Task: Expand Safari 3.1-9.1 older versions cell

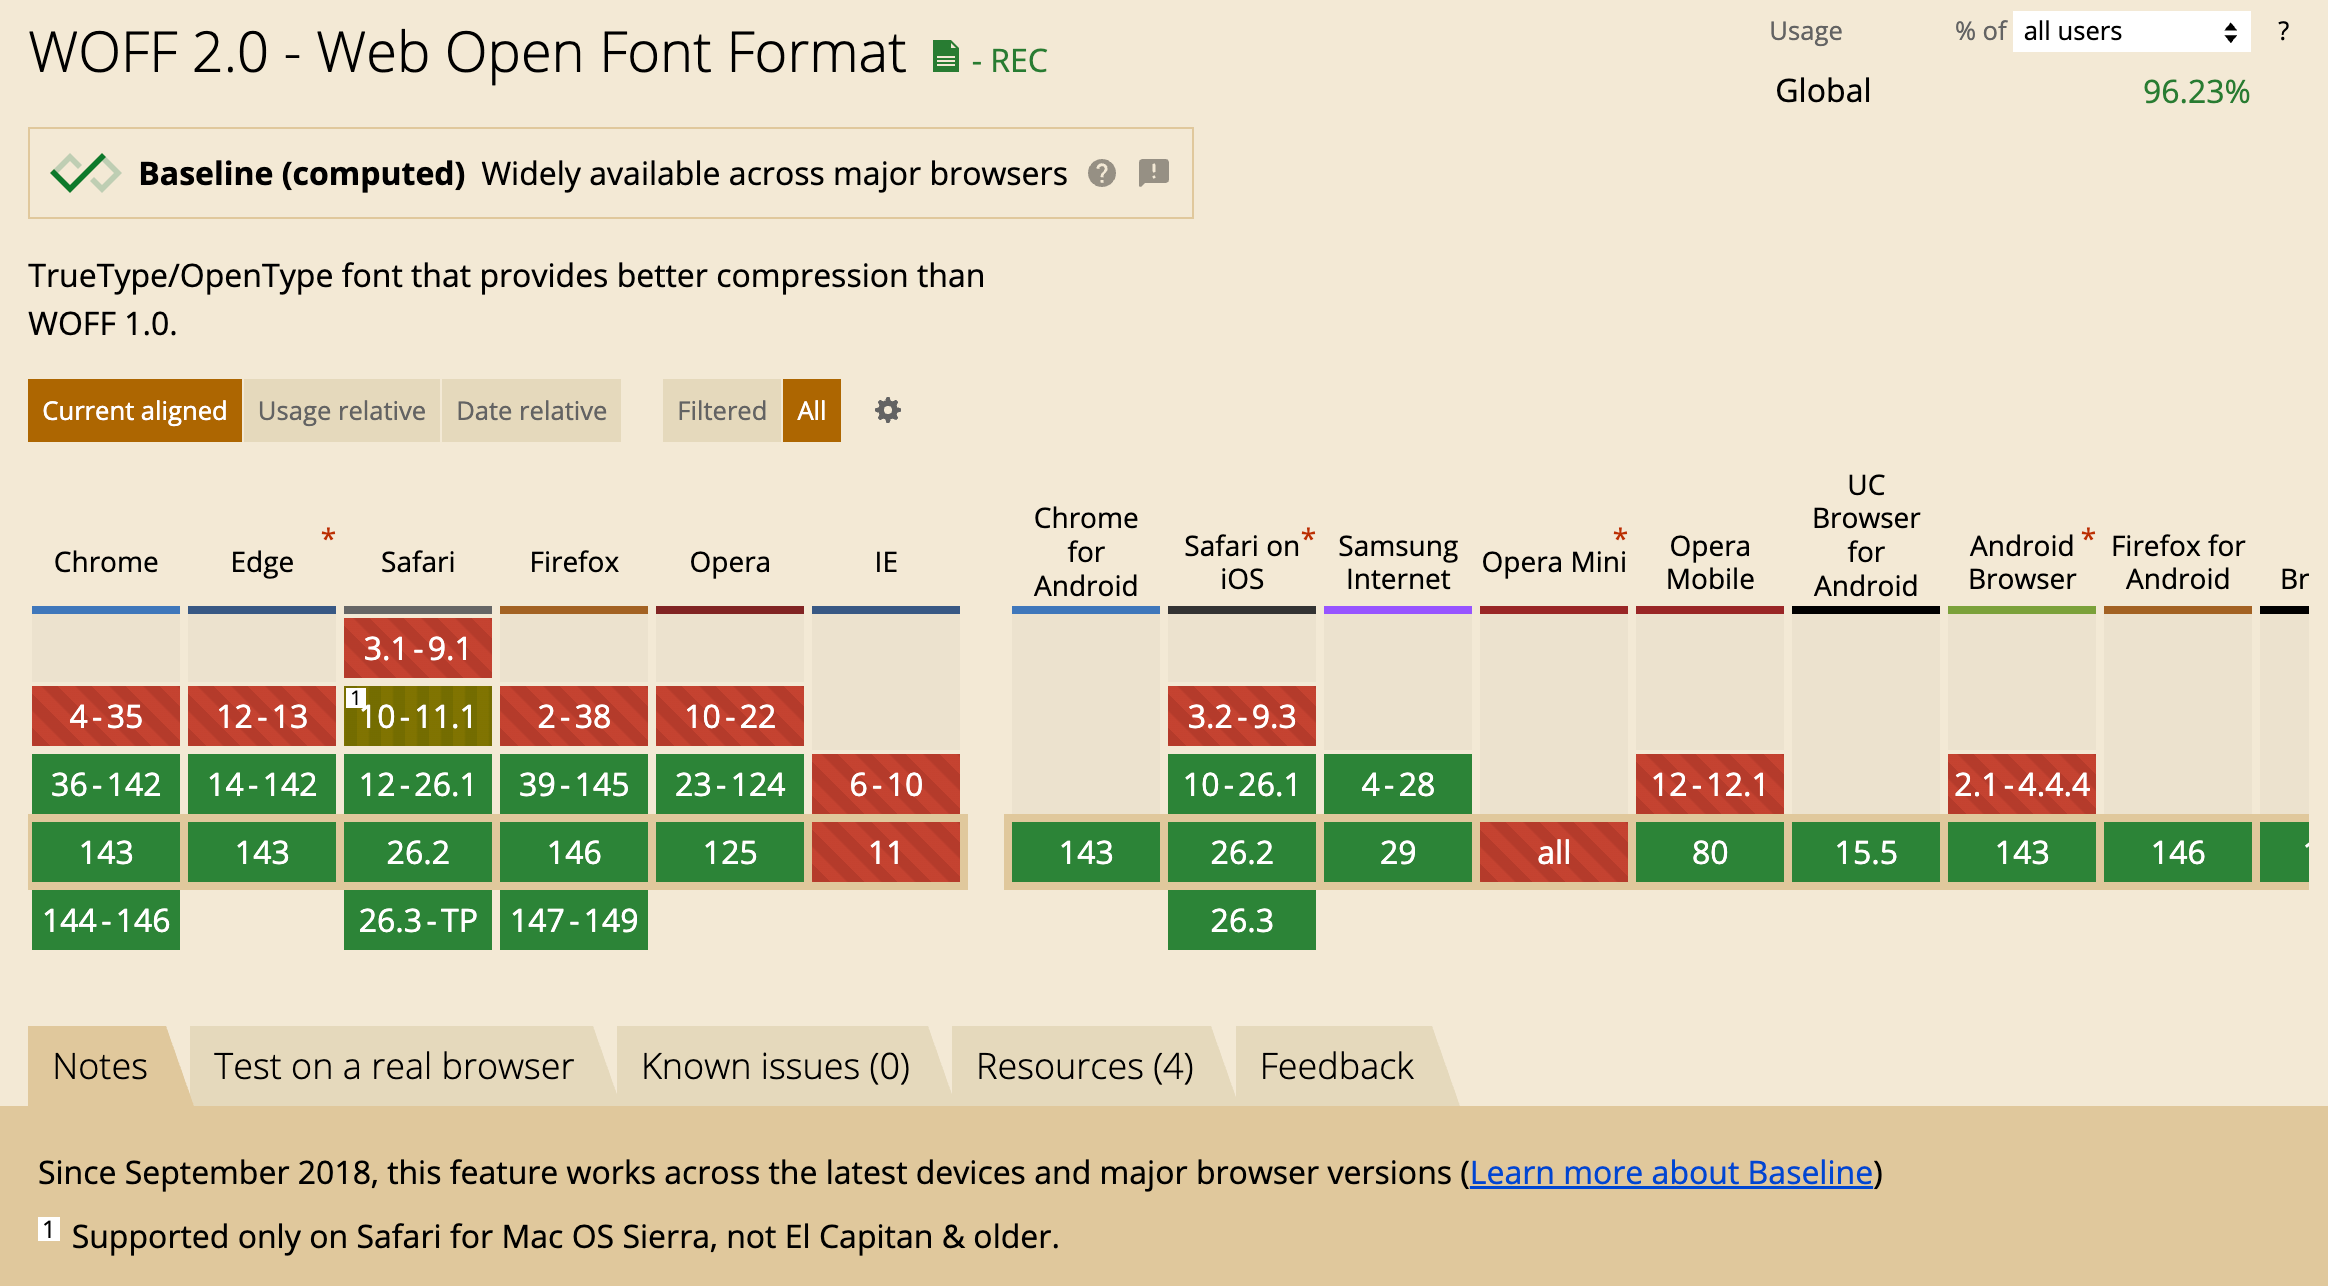Action: [x=417, y=648]
